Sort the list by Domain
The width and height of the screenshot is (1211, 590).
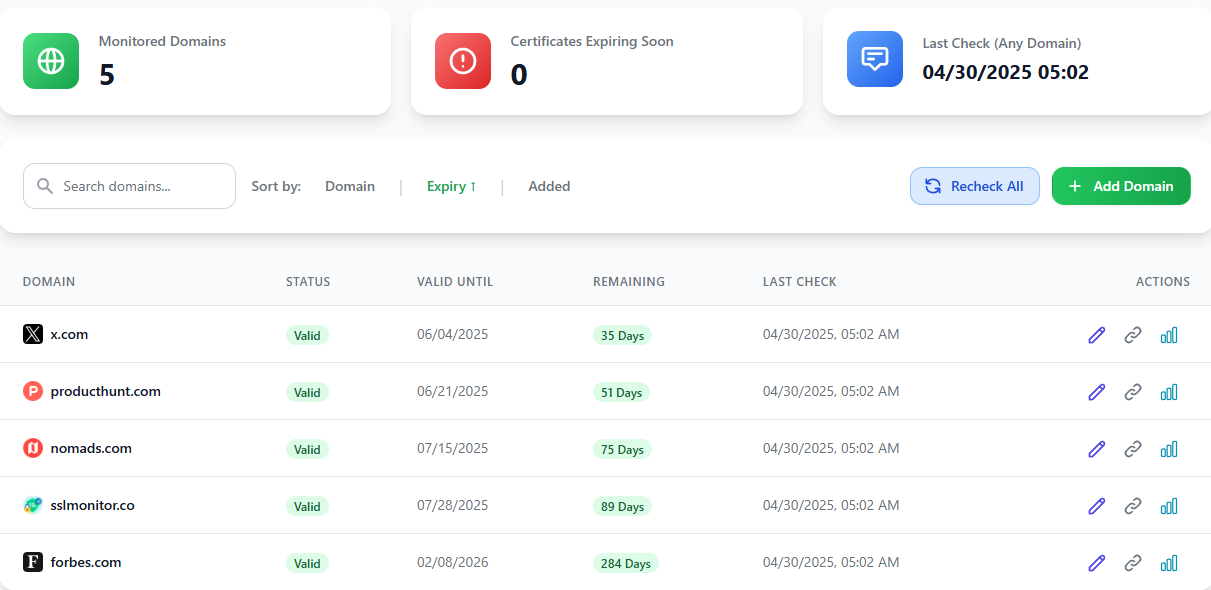tap(350, 186)
